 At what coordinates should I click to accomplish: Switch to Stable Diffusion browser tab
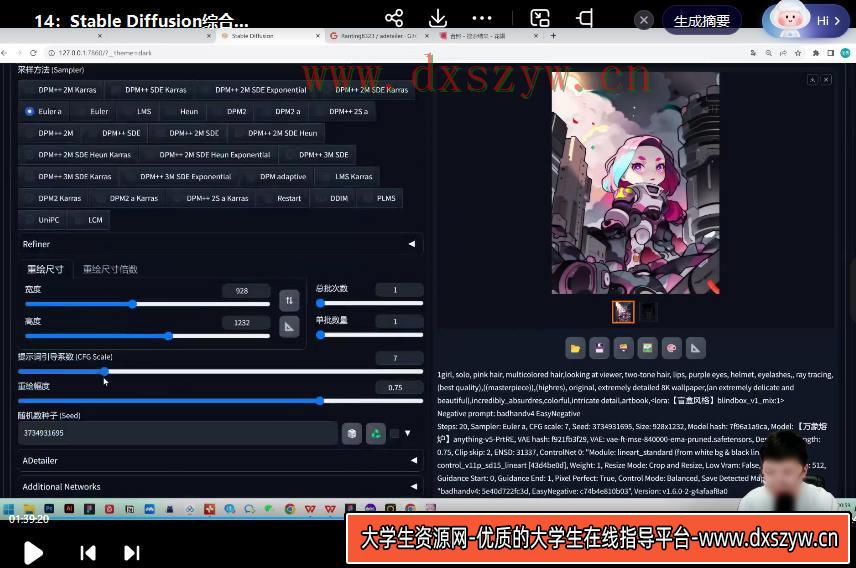tap(269, 36)
